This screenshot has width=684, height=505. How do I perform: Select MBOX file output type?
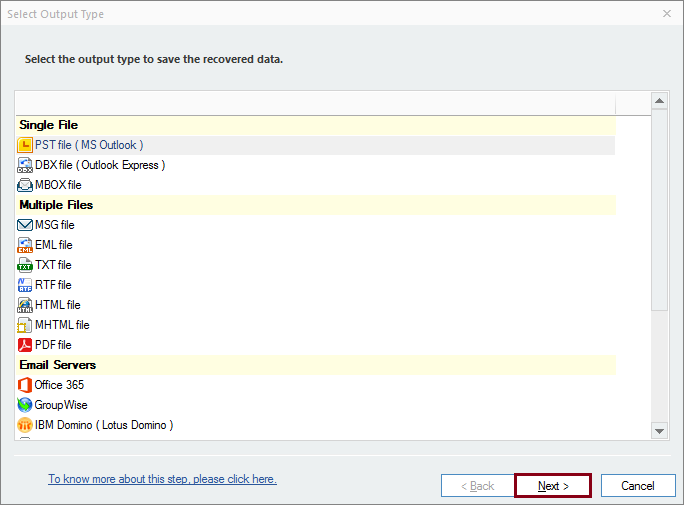[x=315, y=185]
